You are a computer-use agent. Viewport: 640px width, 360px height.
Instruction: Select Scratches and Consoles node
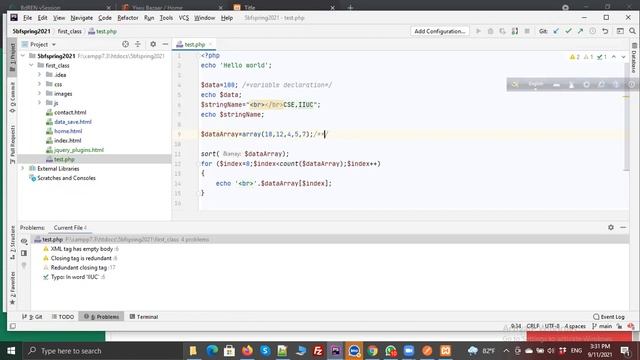(x=66, y=178)
